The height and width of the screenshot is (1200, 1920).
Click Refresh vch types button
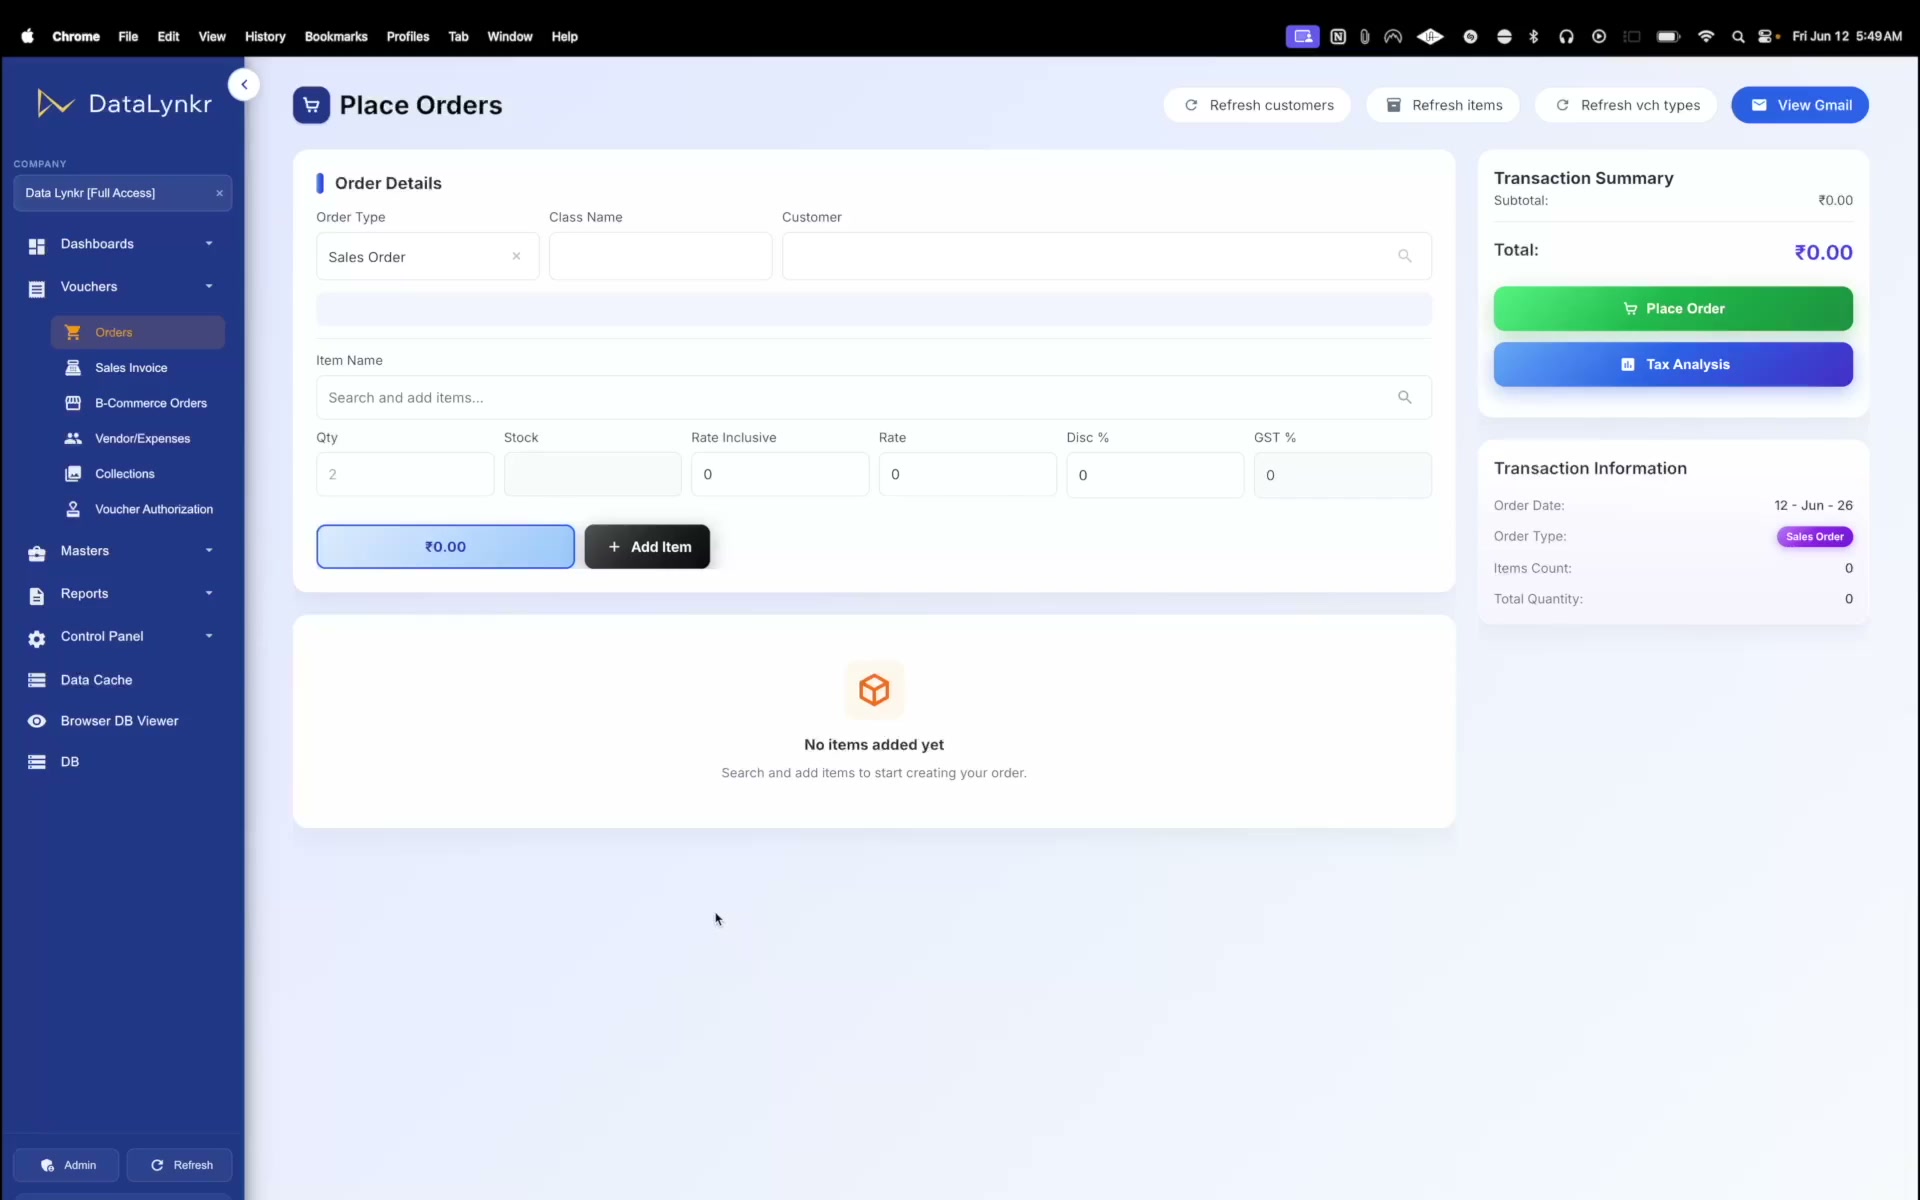point(1626,105)
